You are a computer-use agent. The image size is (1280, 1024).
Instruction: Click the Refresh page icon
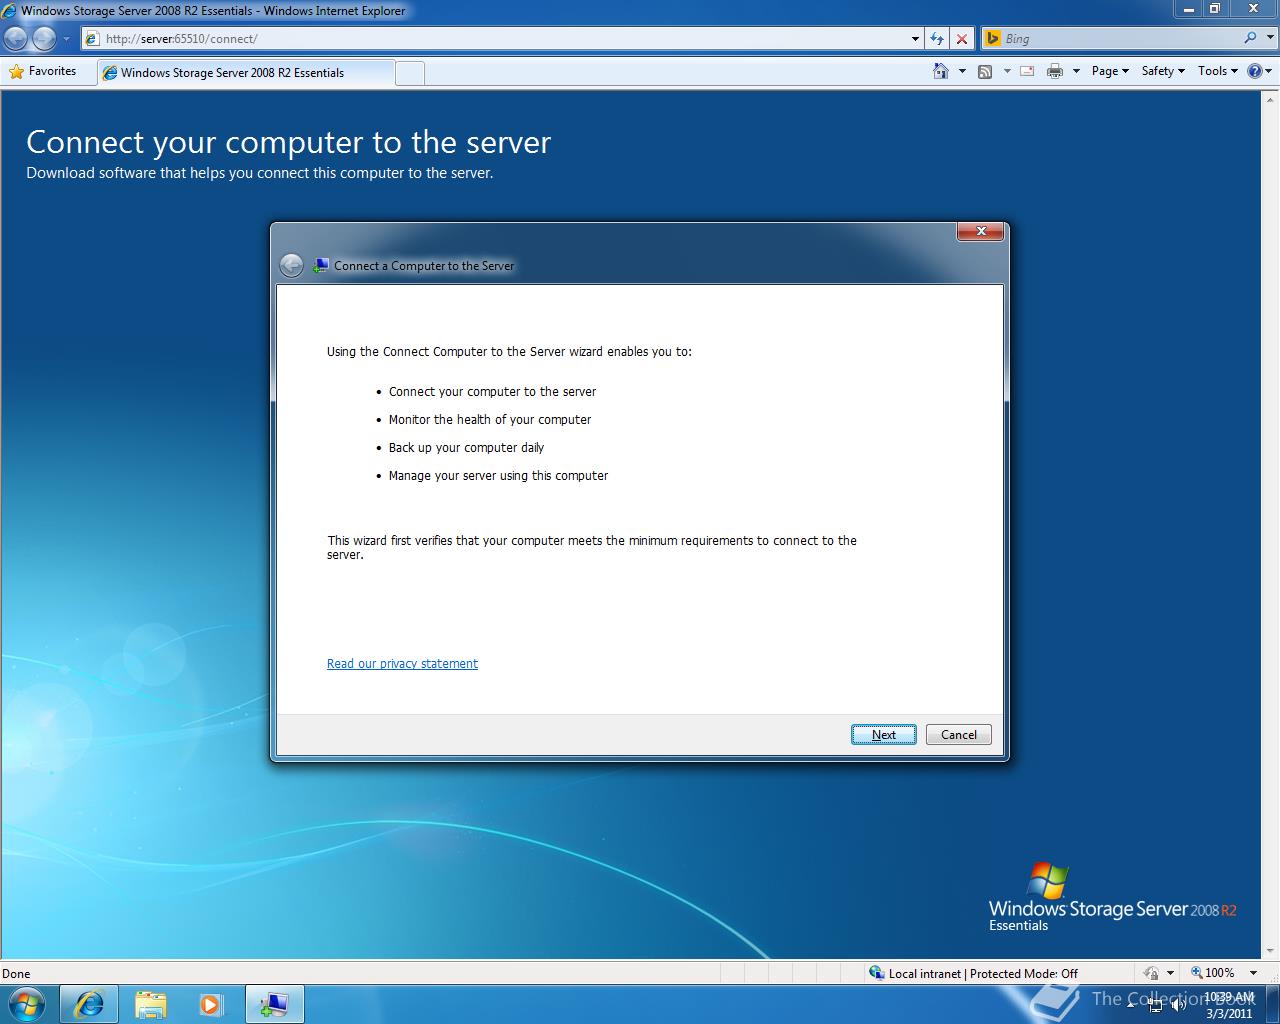[x=937, y=38]
